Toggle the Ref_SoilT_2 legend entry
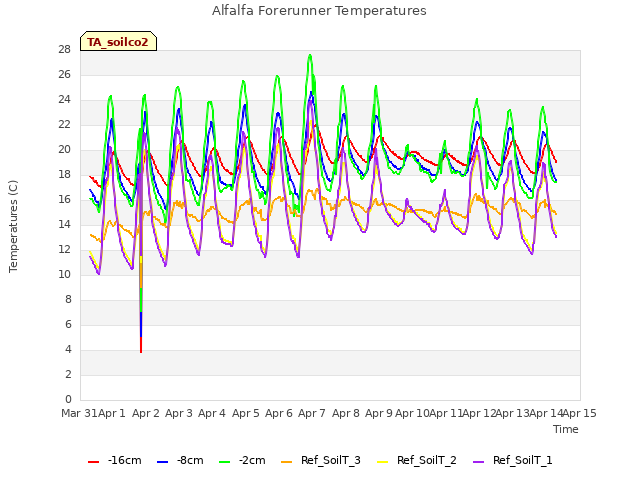640x480 pixels. point(417,460)
